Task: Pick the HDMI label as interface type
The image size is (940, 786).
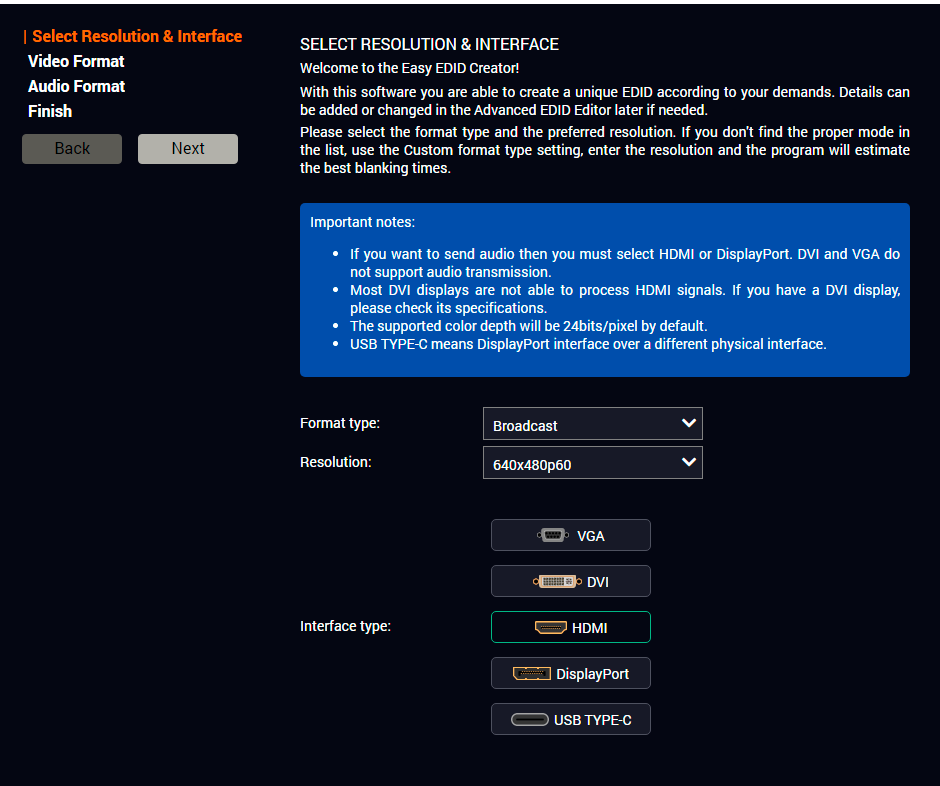Action: (x=589, y=628)
